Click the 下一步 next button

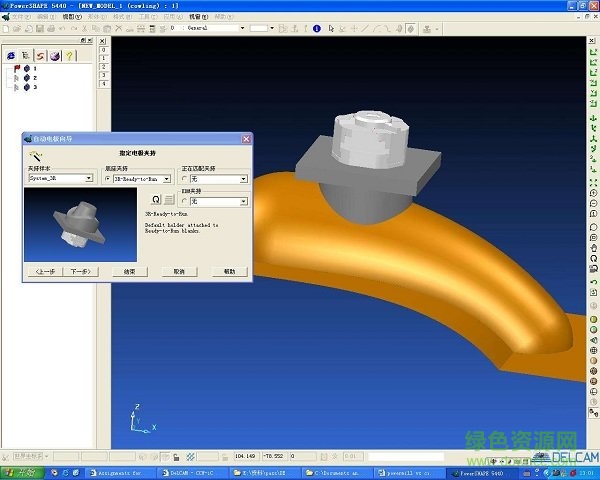(79, 271)
